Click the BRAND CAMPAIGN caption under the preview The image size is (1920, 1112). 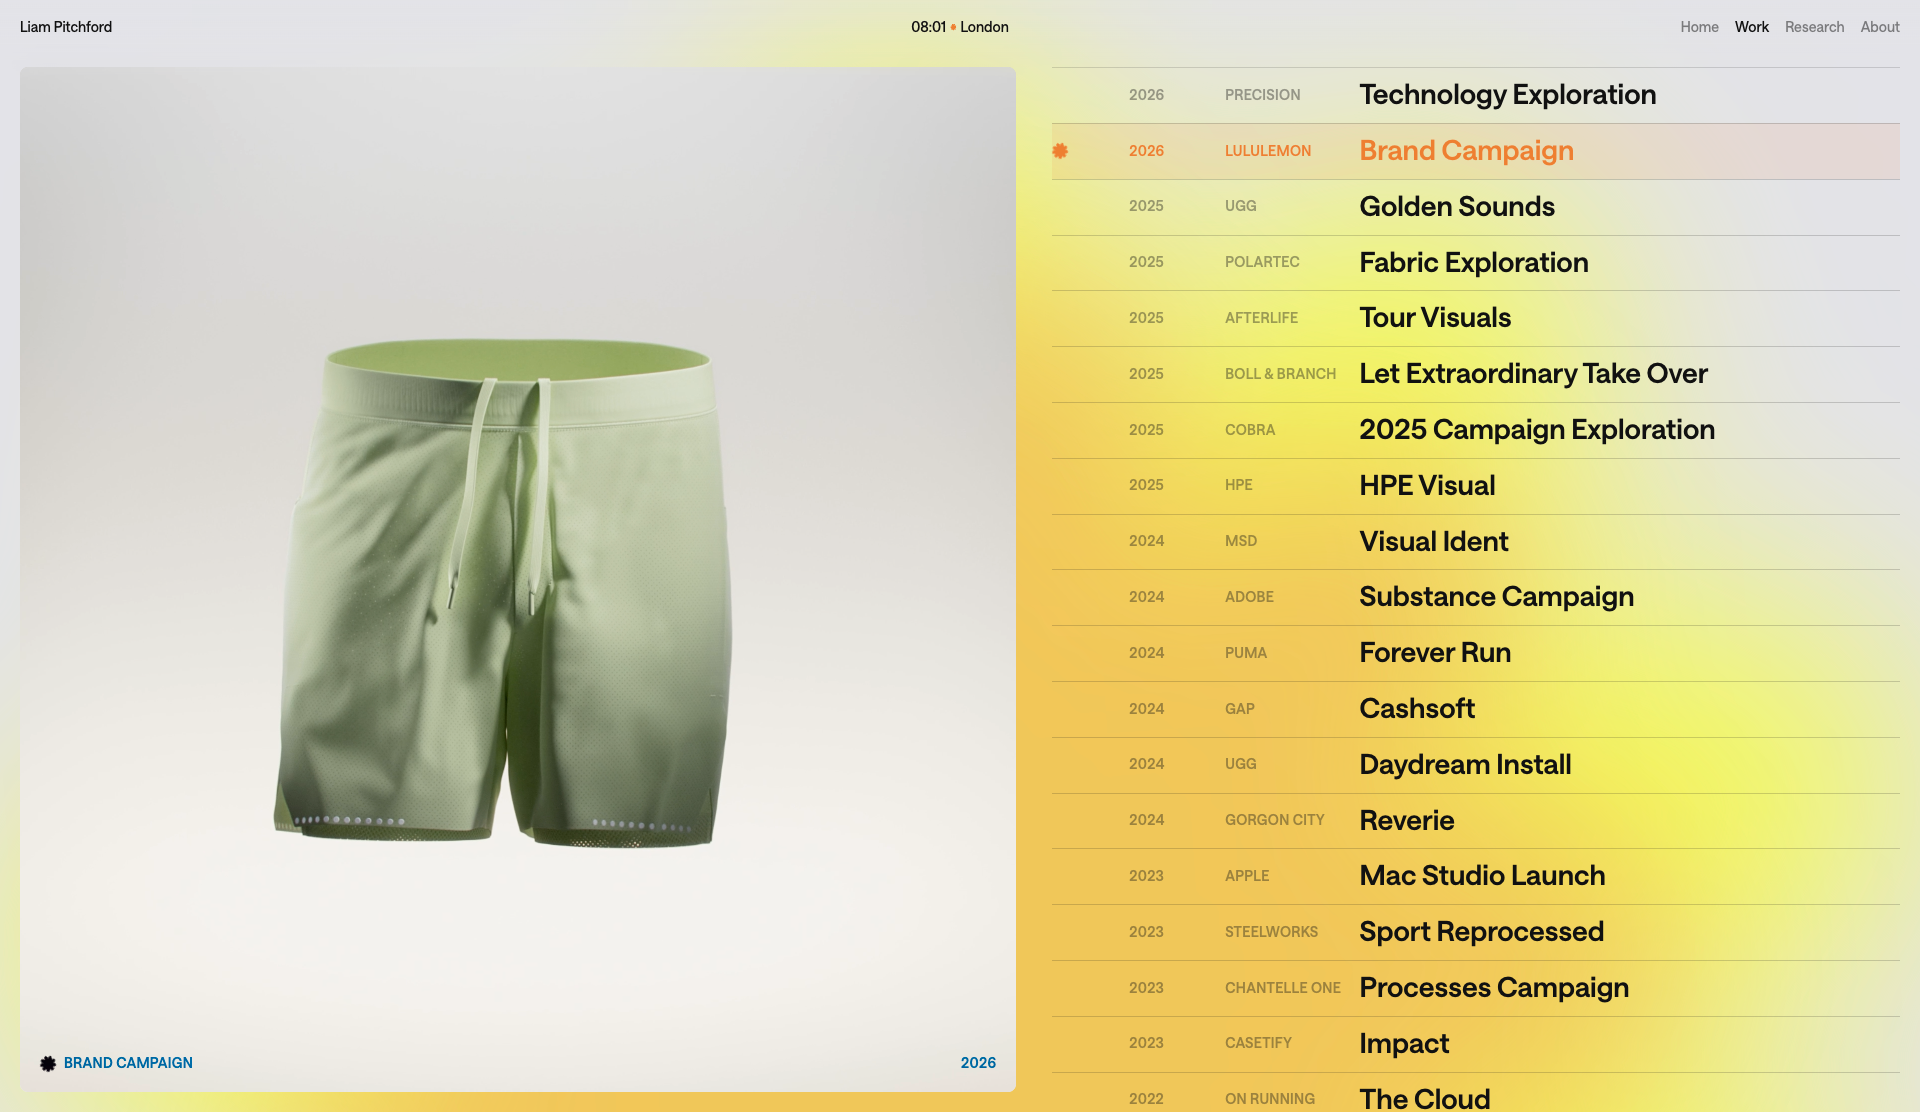(x=128, y=1063)
